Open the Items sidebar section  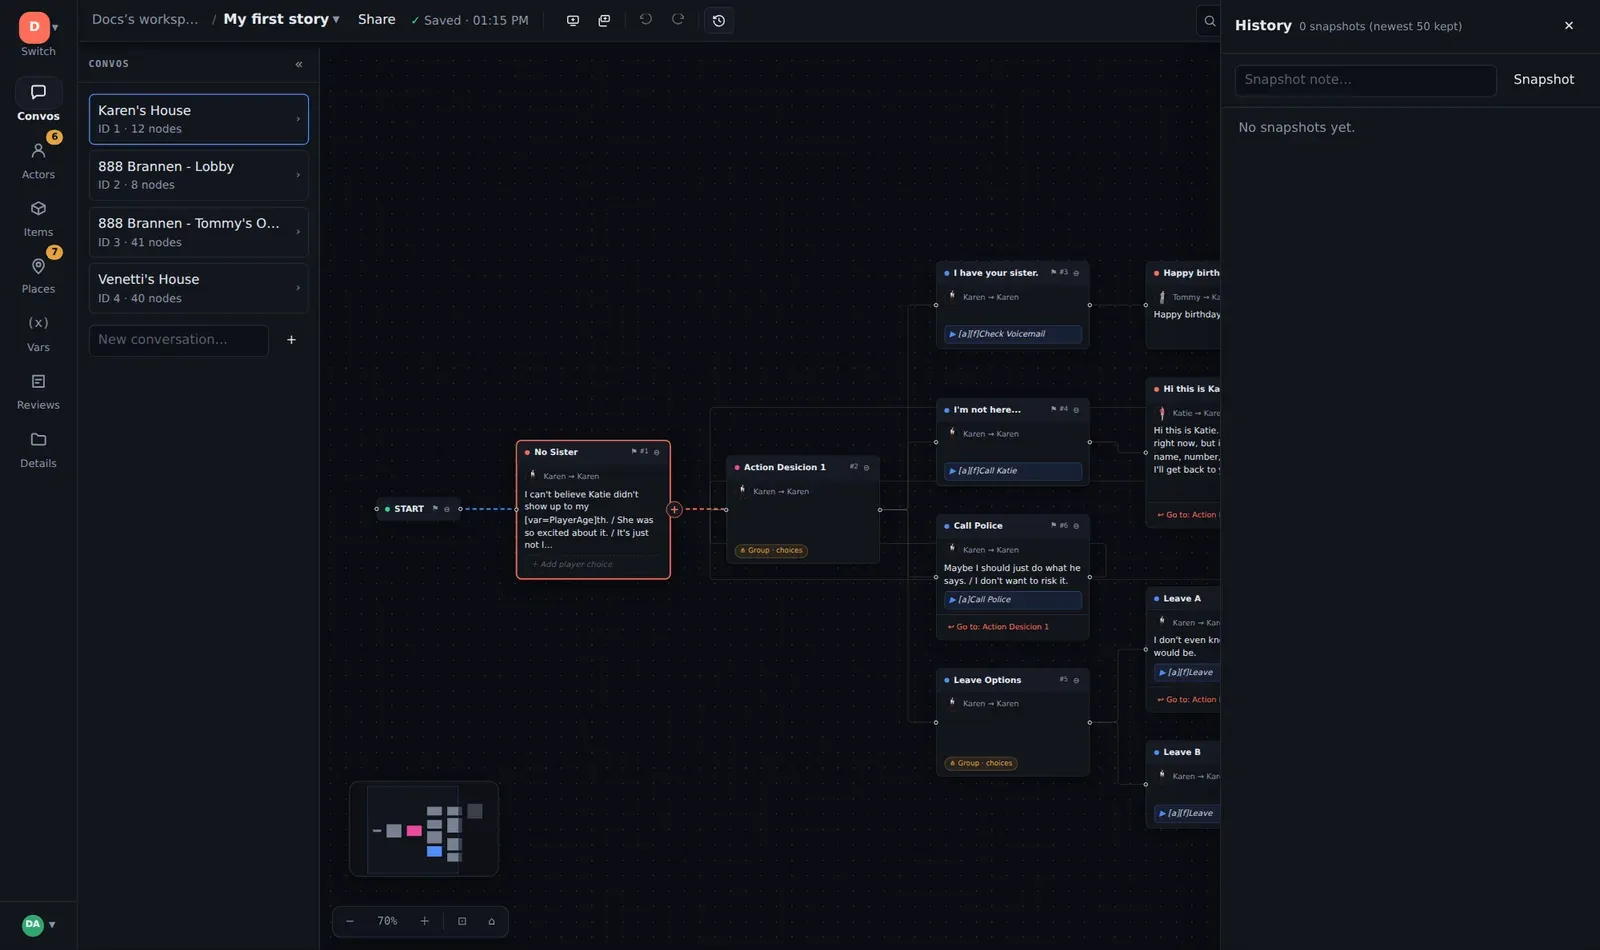(38, 217)
